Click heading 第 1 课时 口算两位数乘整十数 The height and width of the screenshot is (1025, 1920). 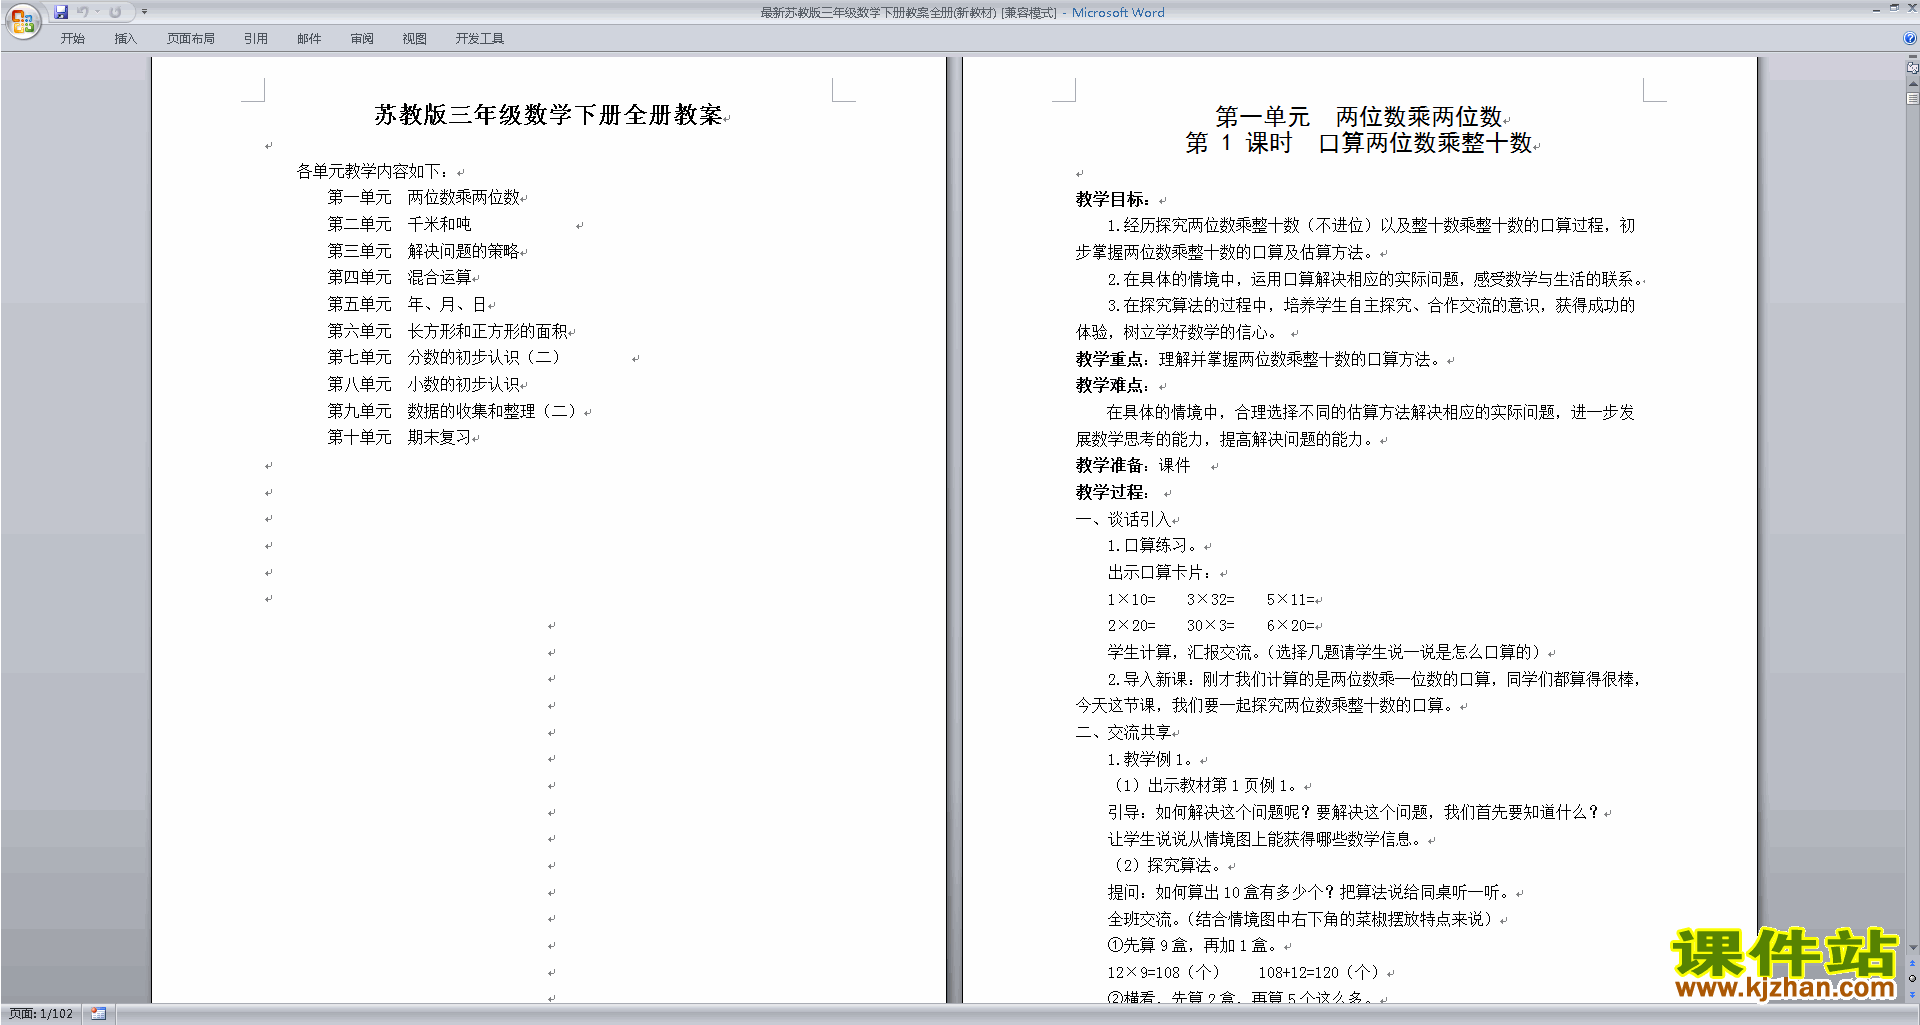coord(1359,144)
